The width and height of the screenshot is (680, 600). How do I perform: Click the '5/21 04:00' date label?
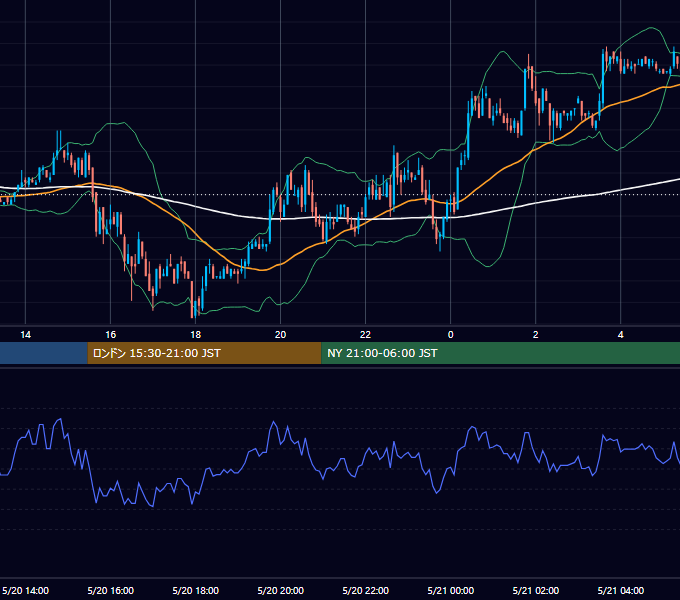tap(621, 590)
